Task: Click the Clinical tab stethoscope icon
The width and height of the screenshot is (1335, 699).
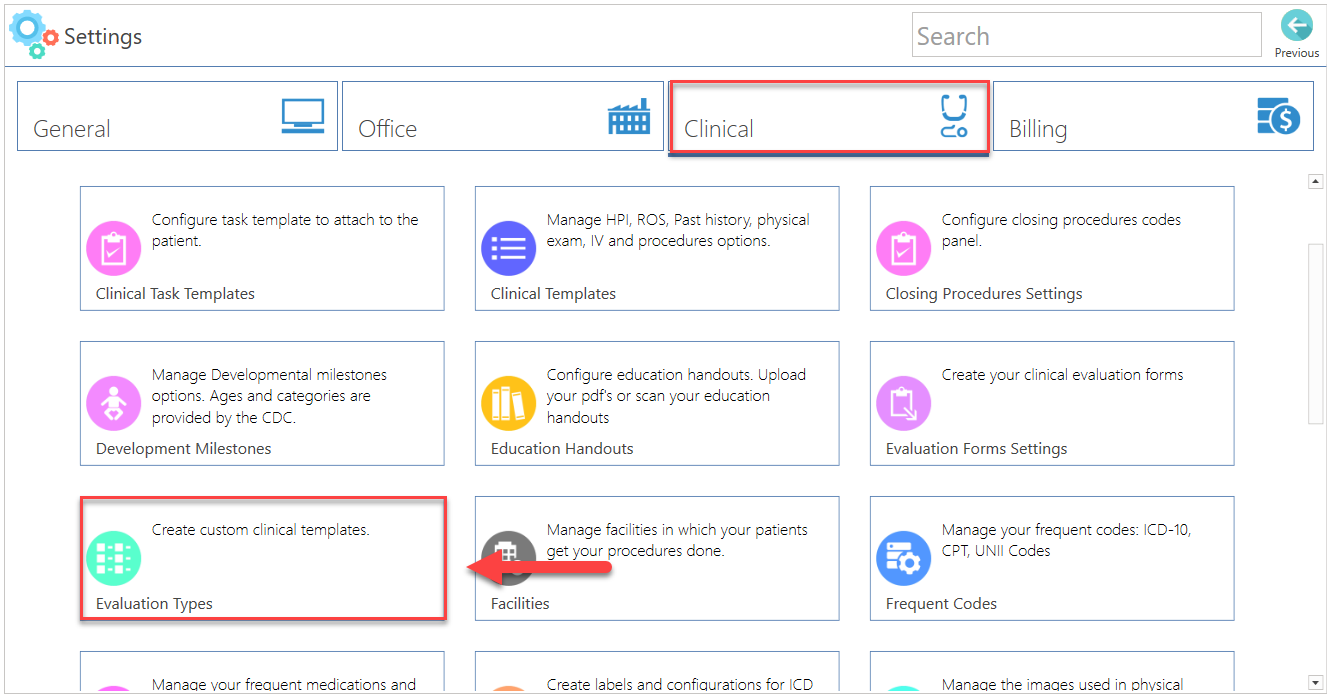Action: pyautogui.click(x=954, y=116)
